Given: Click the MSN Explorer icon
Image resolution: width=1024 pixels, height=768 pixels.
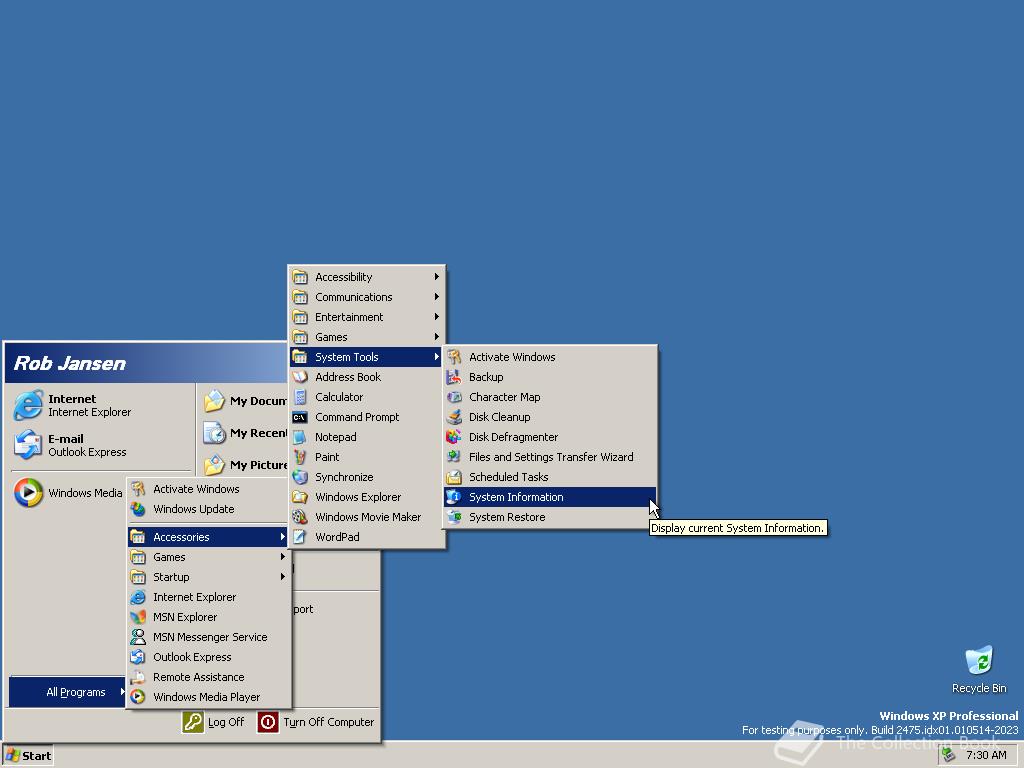Looking at the screenshot, I should [138, 617].
